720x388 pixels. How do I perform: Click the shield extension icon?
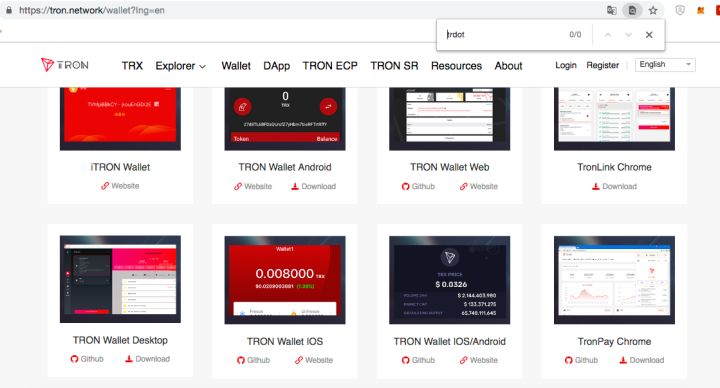680,10
